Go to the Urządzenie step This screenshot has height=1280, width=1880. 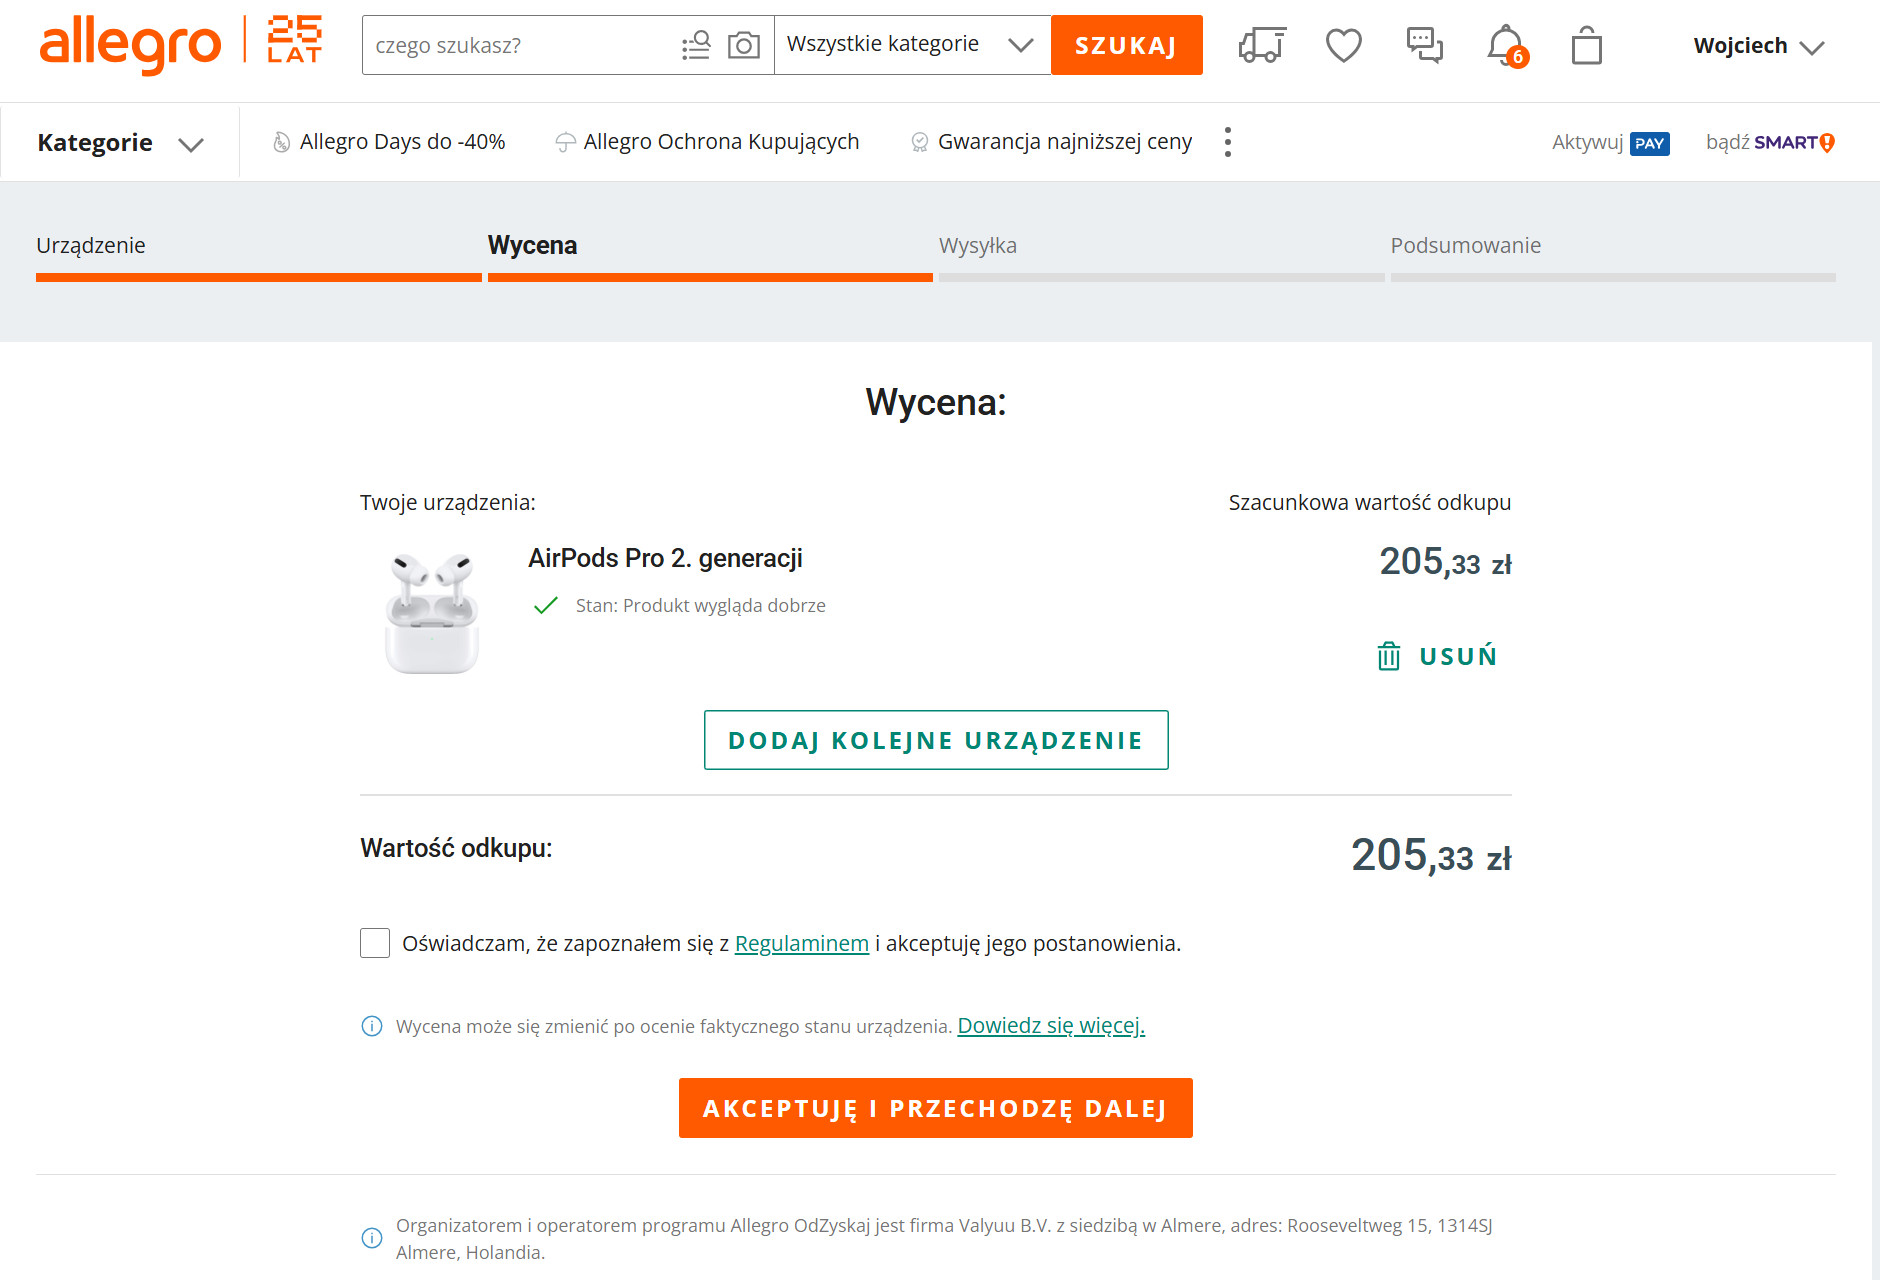91,246
